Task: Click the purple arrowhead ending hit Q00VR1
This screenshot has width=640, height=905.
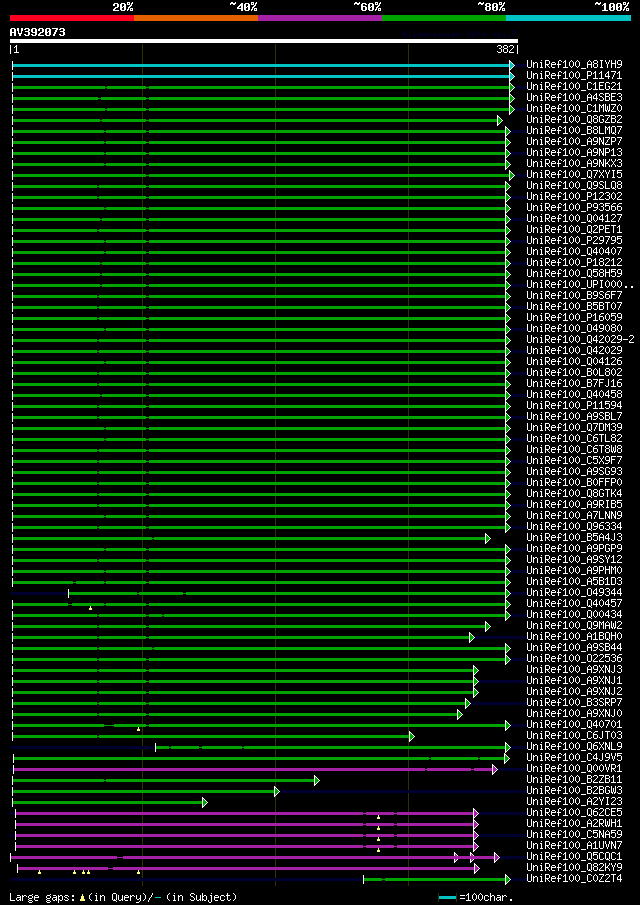Action: (495, 769)
